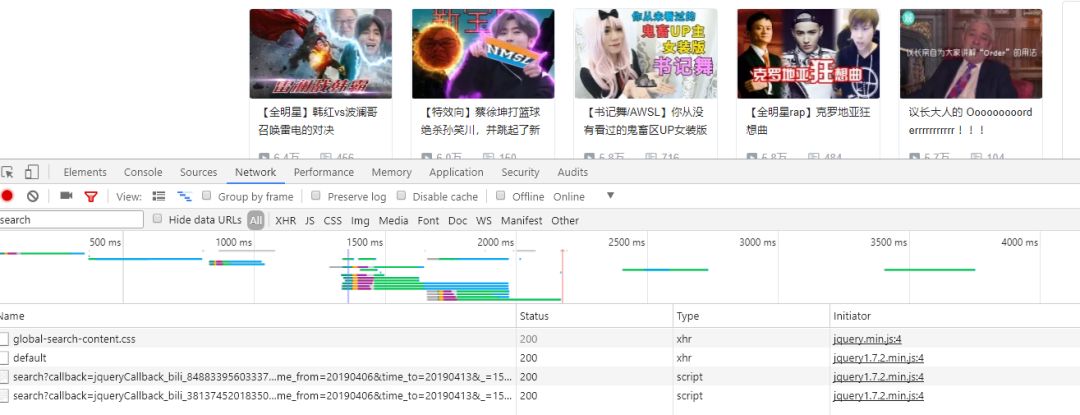
Task: Open the Memory tab
Action: pos(391,172)
